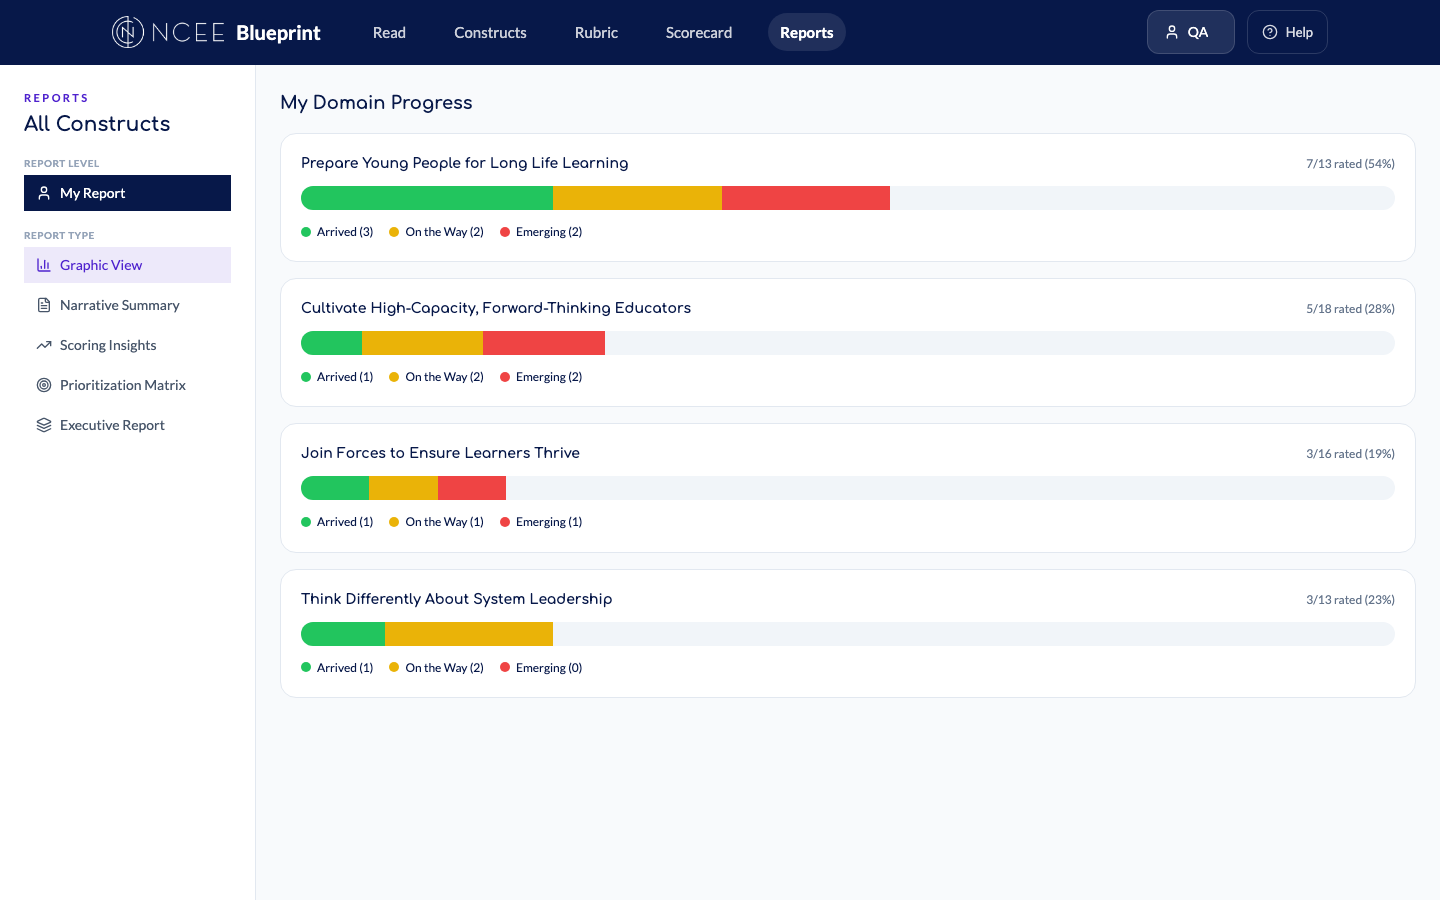Image resolution: width=1440 pixels, height=900 pixels.
Task: Open the Join Forces to Ensure Learners Thrive card
Action: click(440, 453)
